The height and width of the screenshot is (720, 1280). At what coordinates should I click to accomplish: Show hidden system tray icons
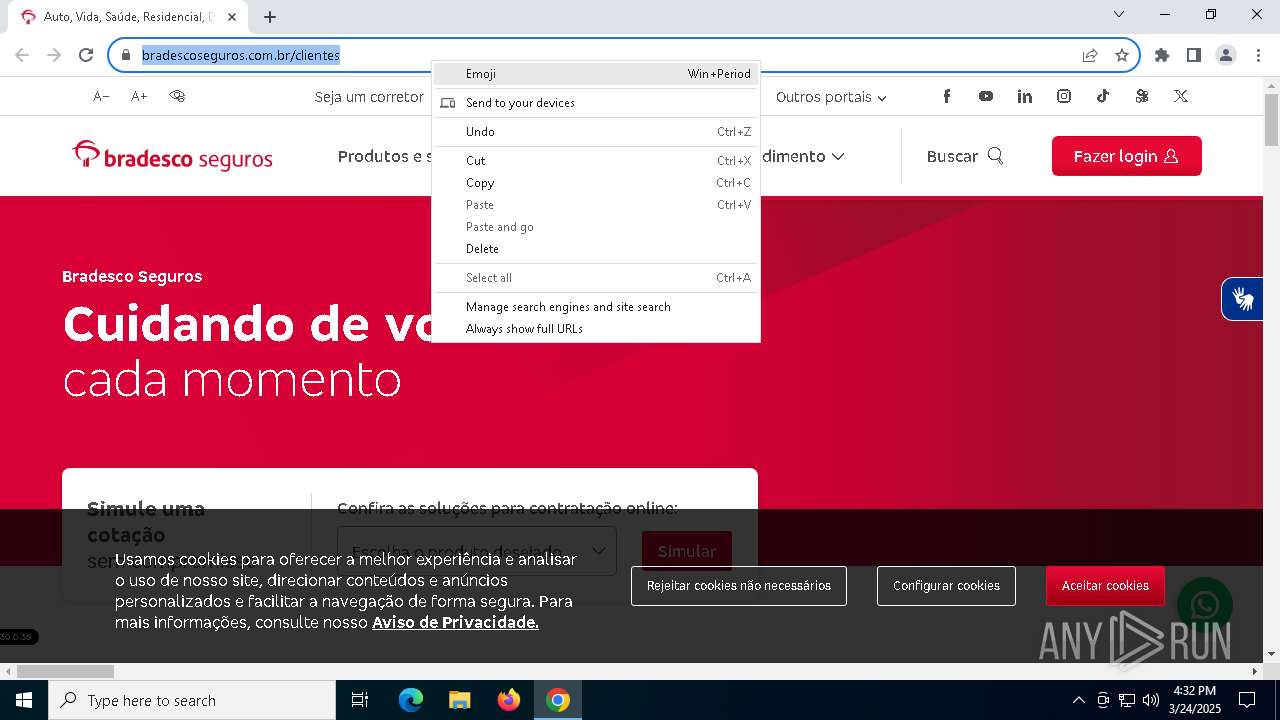(x=1078, y=700)
